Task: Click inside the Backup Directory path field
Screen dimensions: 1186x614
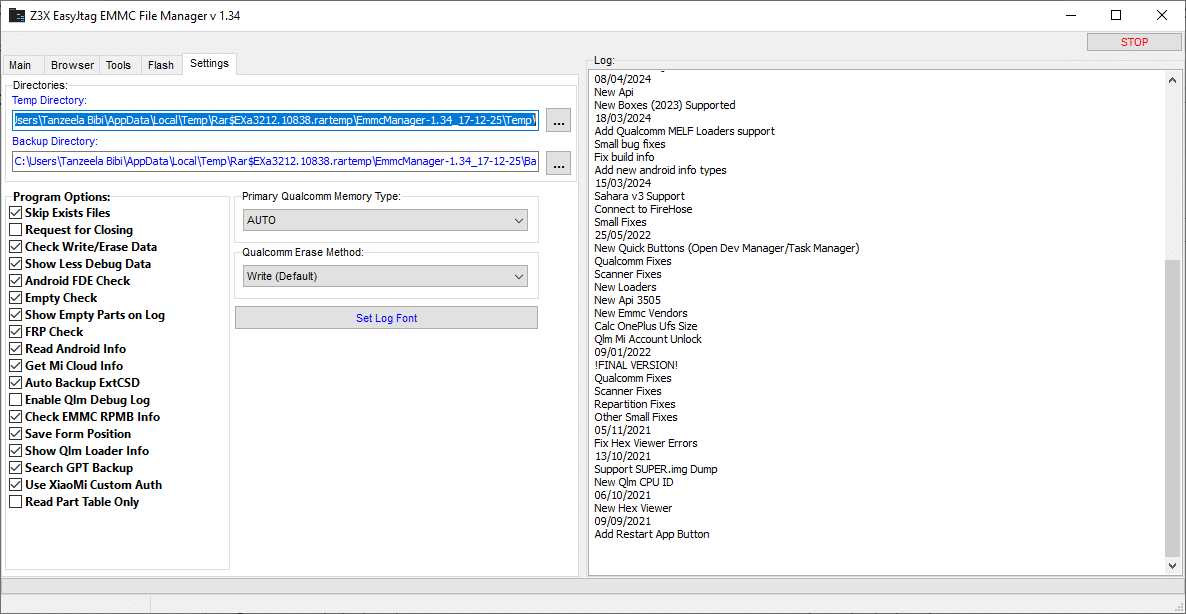Action: (275, 162)
